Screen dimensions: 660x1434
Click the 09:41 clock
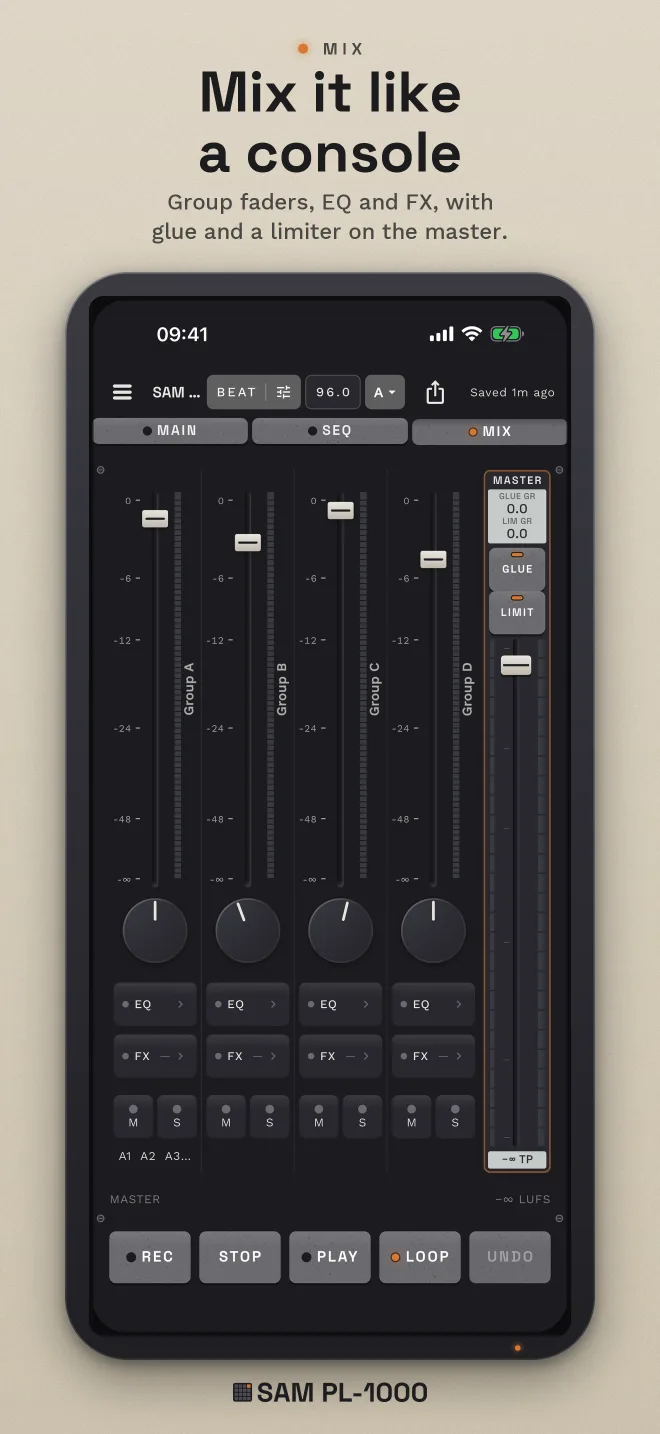point(182,334)
